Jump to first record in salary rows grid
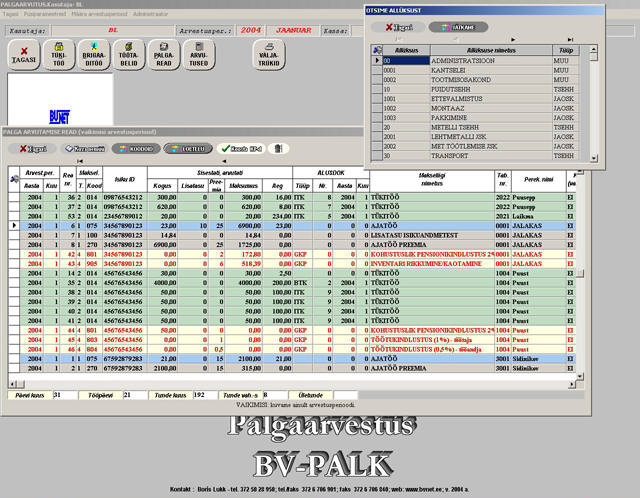Screen dimensions: 640x498 (x=80, y=161)
